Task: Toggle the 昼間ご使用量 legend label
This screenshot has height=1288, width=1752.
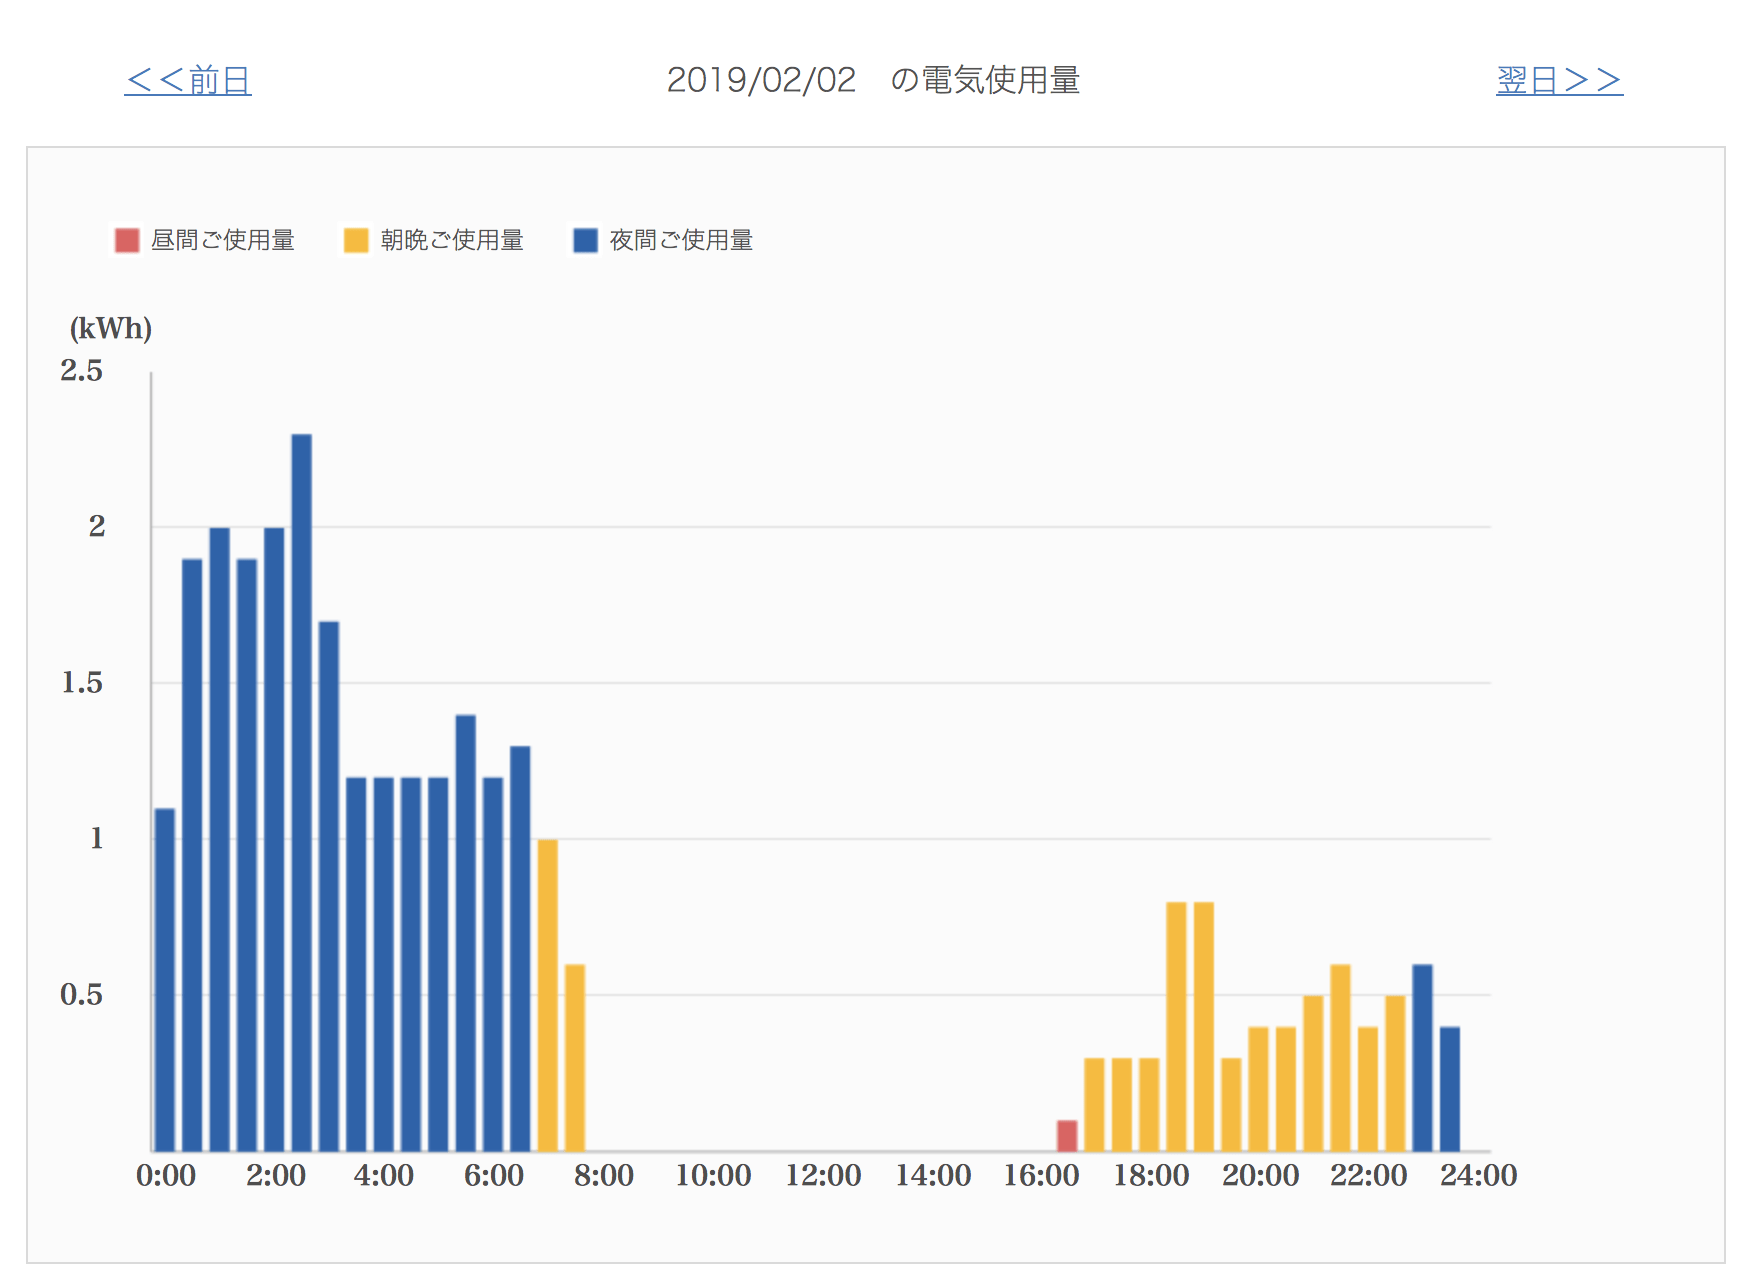Action: pyautogui.click(x=222, y=240)
